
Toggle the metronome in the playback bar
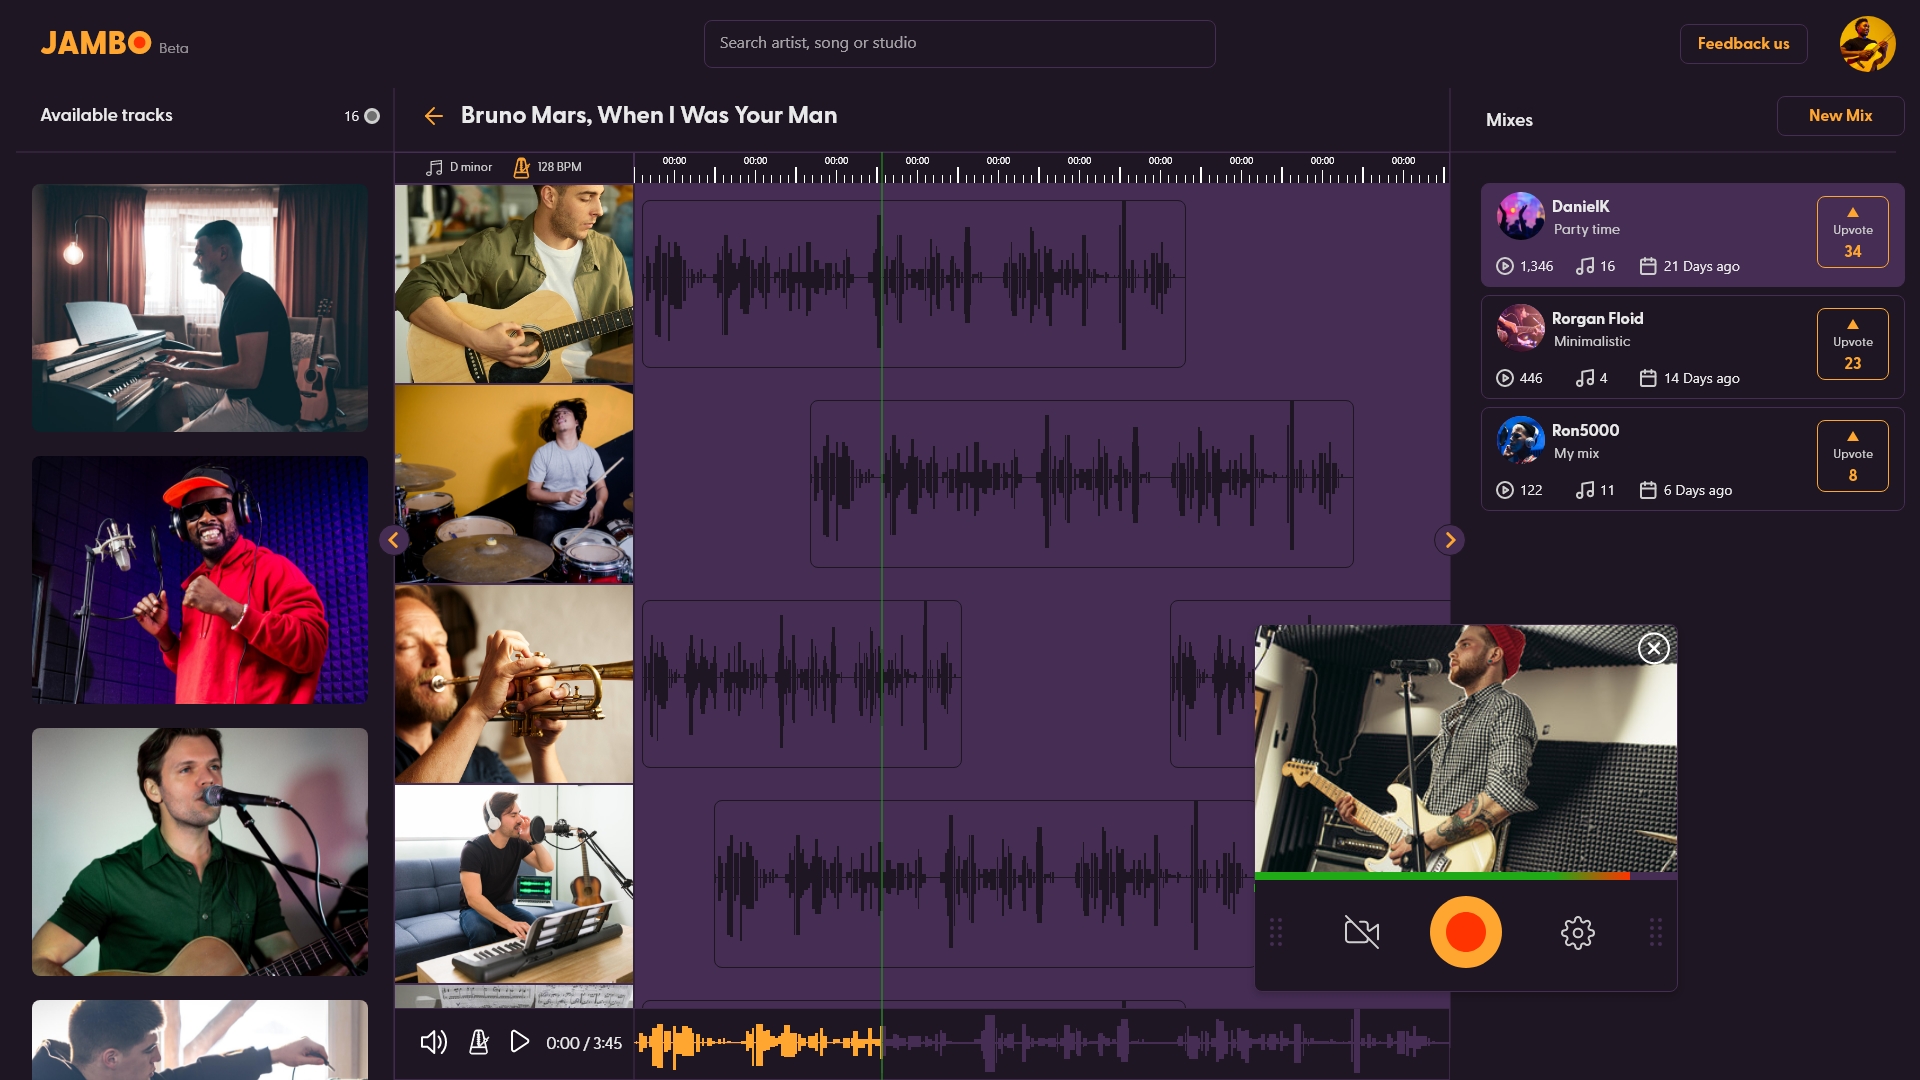click(x=479, y=1042)
